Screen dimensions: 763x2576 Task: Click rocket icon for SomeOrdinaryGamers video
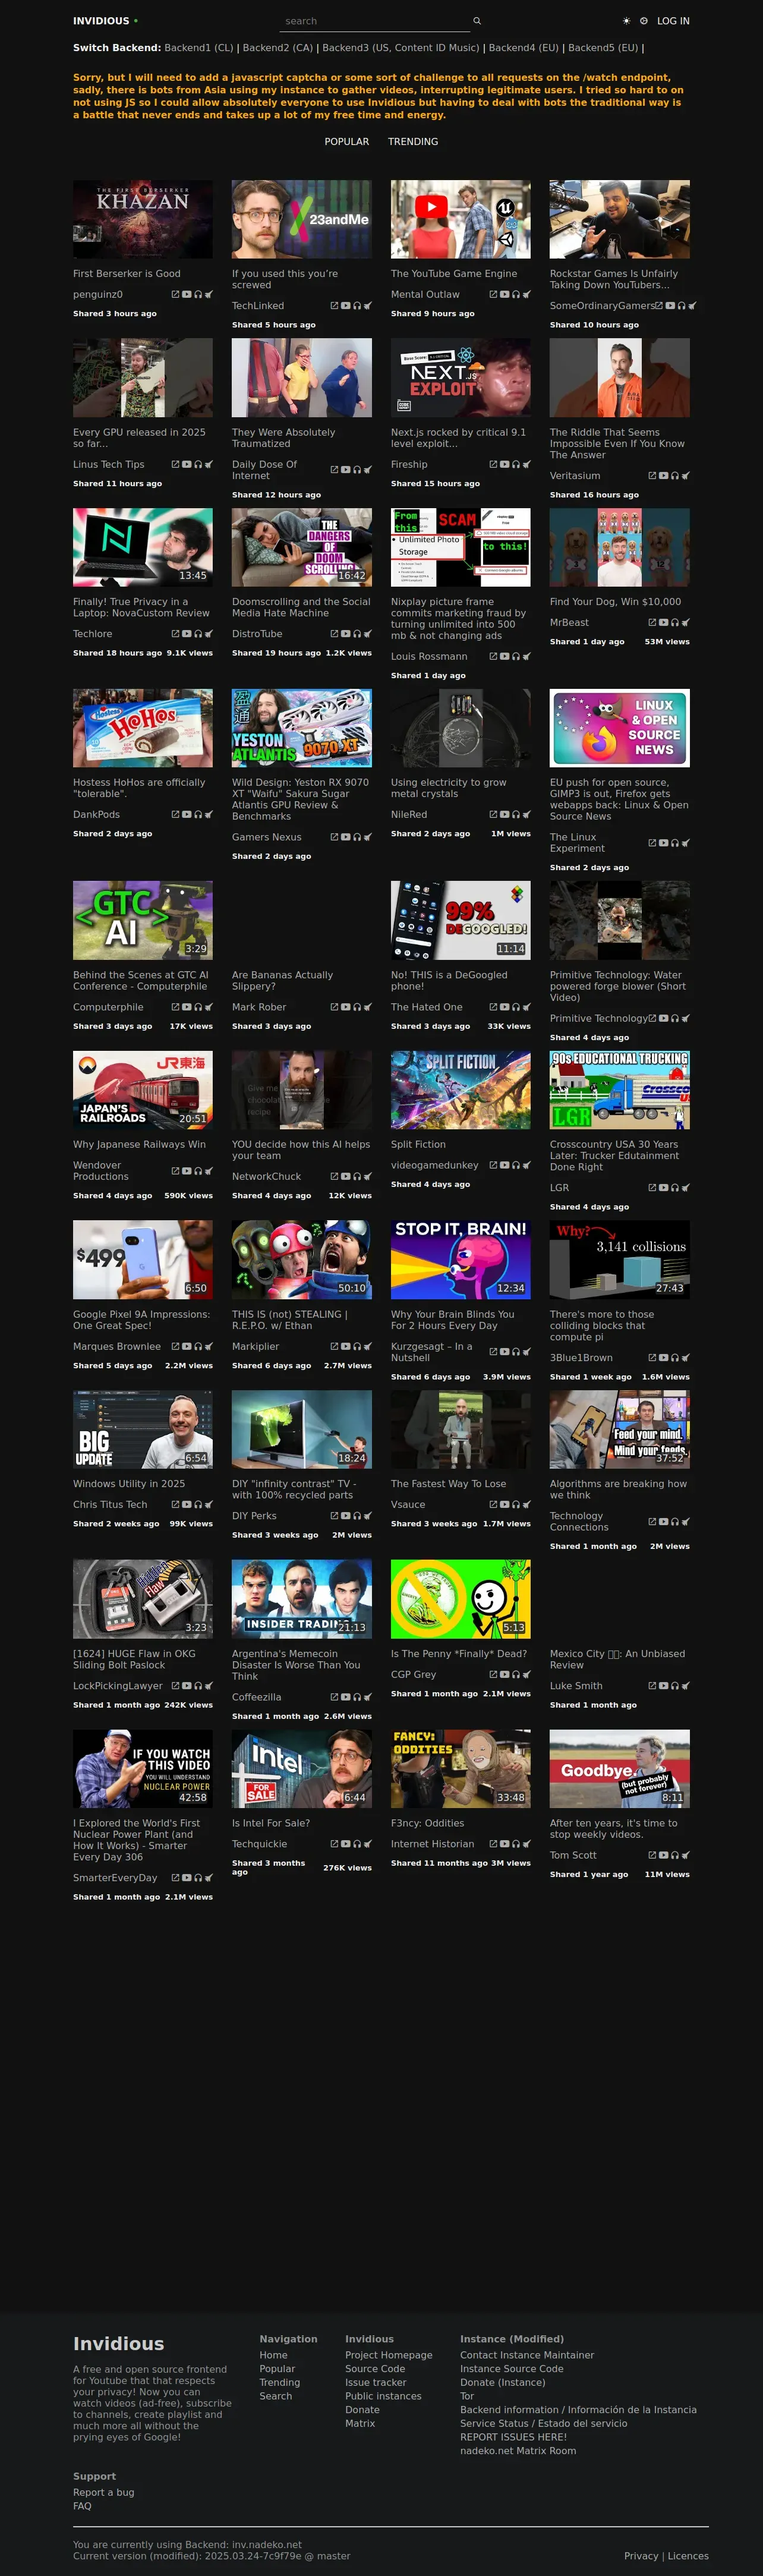tap(692, 306)
